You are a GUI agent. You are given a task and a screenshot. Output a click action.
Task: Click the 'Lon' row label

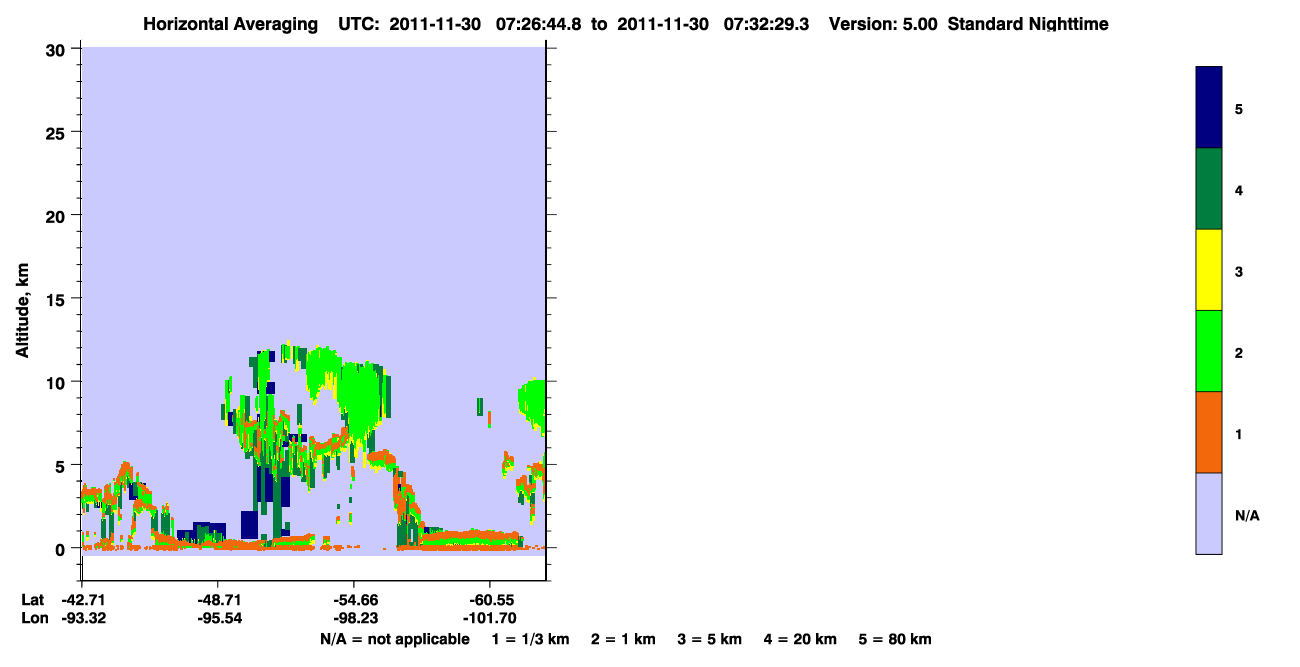(33, 619)
